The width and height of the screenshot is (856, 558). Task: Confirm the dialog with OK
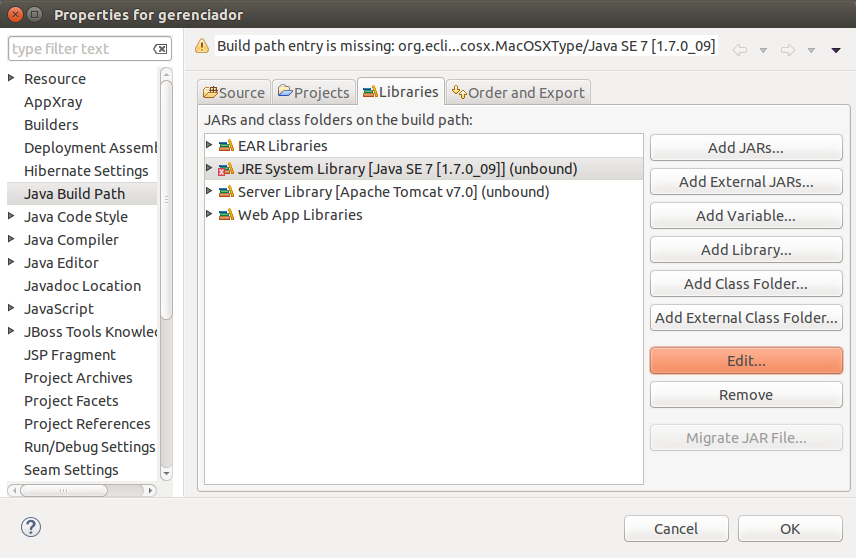click(x=790, y=529)
